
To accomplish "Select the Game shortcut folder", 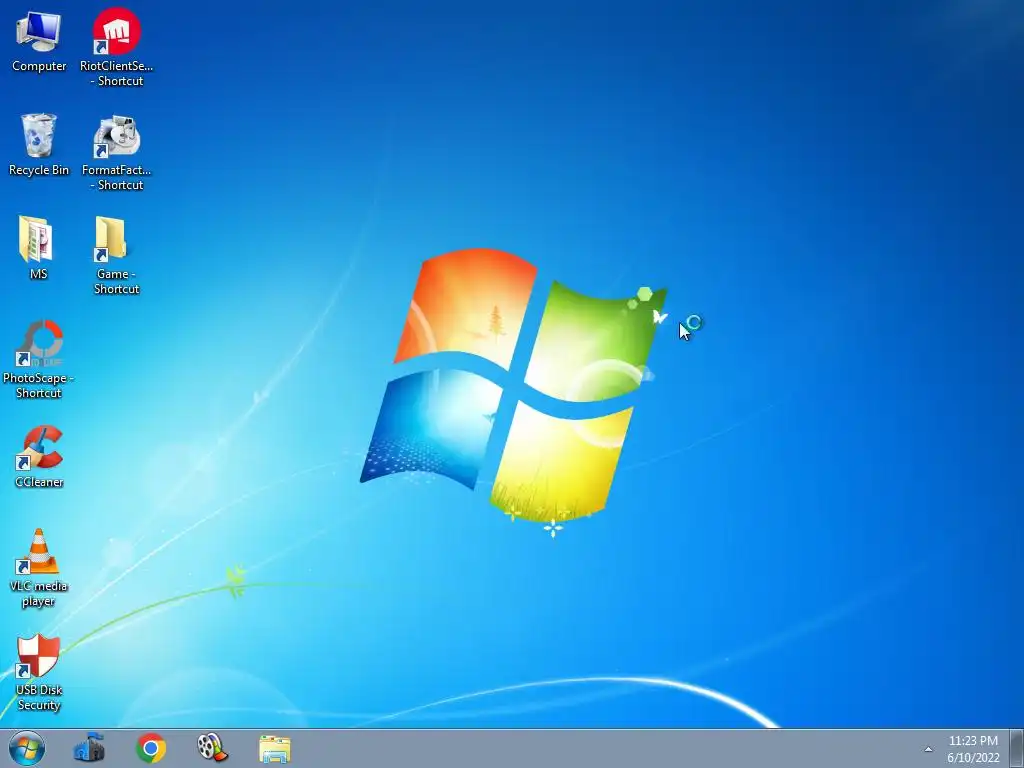I will coord(116,255).
